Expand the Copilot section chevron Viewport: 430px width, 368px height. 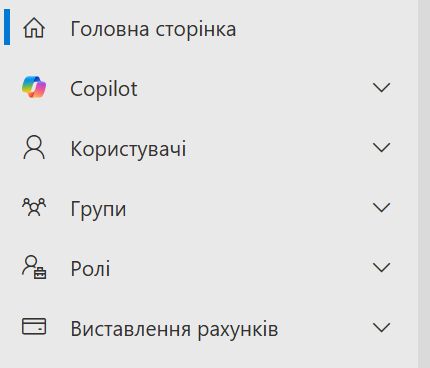[381, 88]
